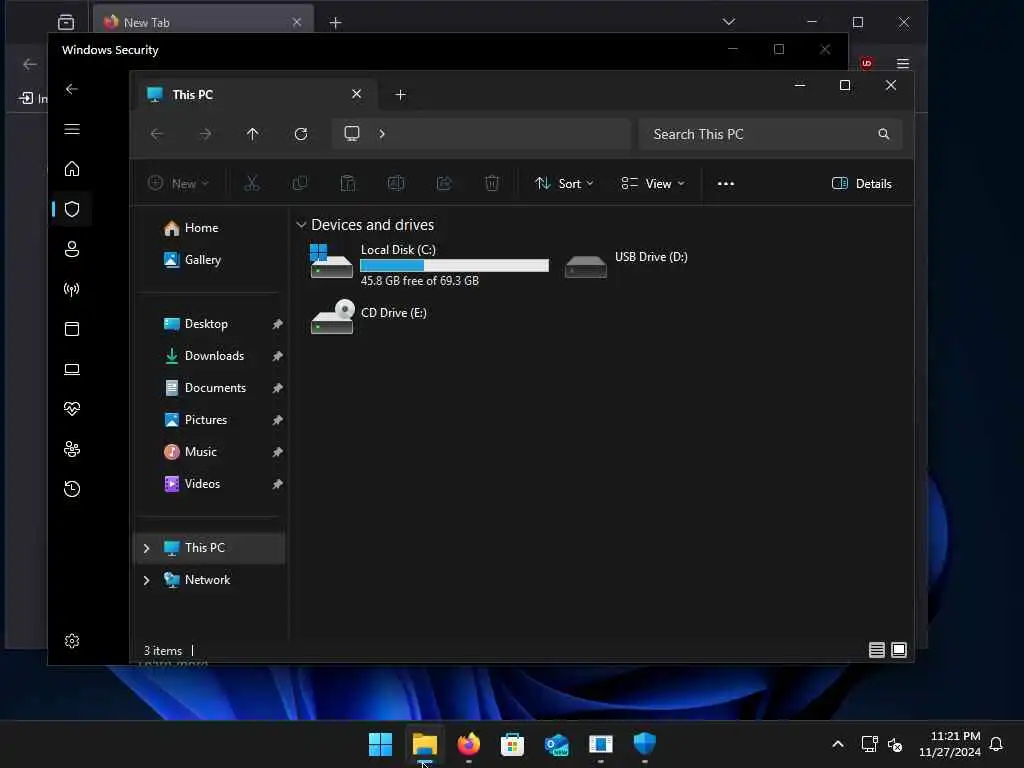Open Device security laptop icon
Image resolution: width=1024 pixels, height=768 pixels.
(x=72, y=369)
